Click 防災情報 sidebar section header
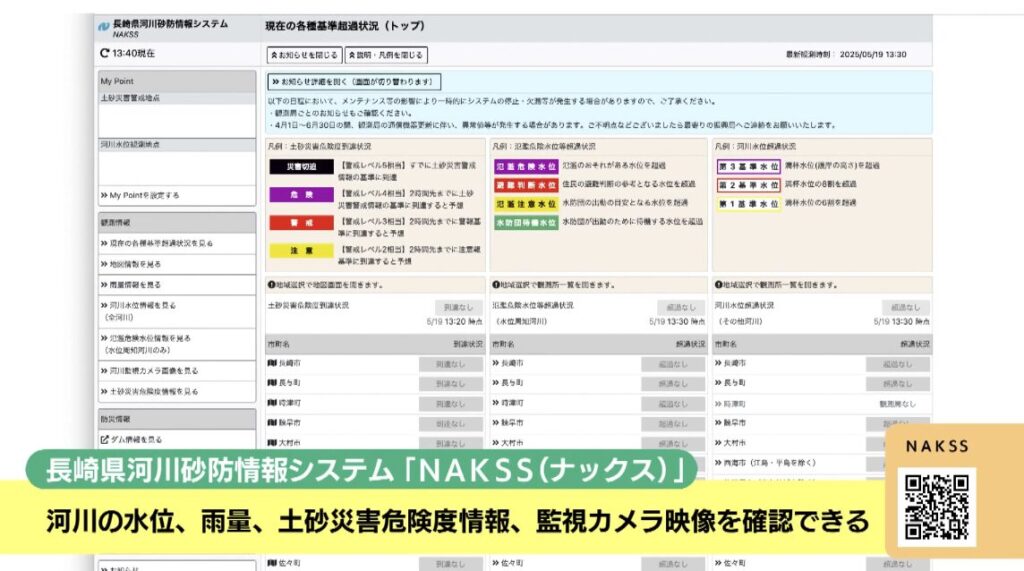Viewport: 1024px width, 571px height. pos(177,419)
